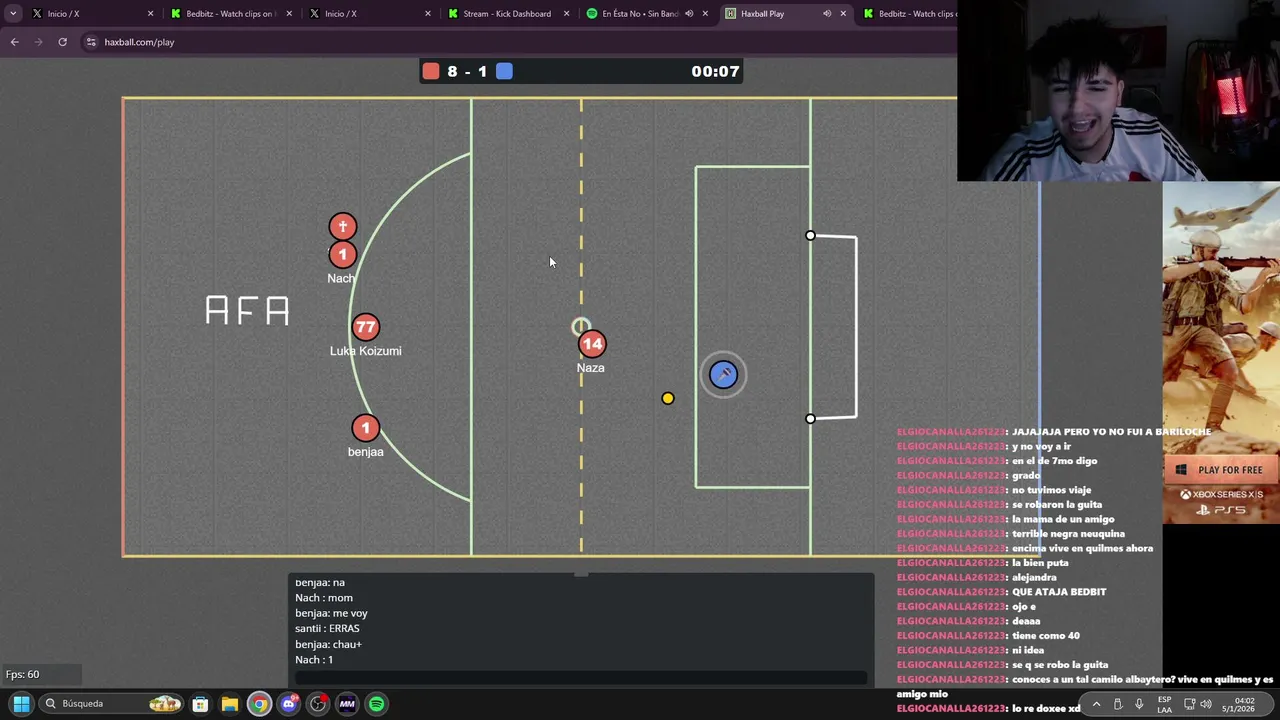Screen dimensions: 1280x720
Task: Open the ESP LAA language switcher
Action: (x=1164, y=704)
